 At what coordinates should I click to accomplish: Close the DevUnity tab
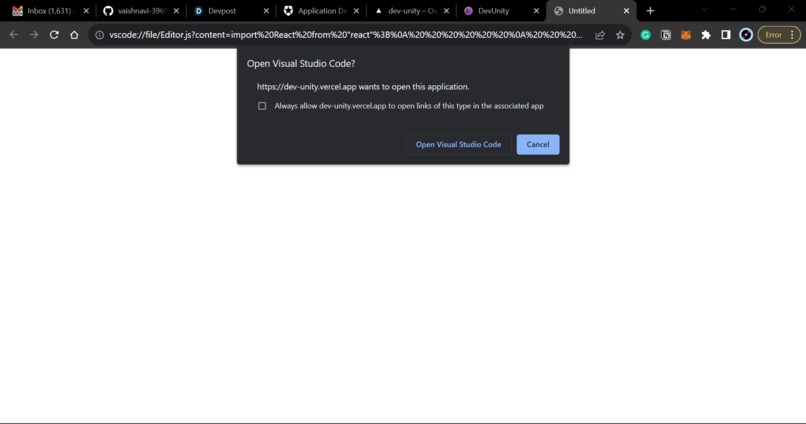(x=536, y=11)
